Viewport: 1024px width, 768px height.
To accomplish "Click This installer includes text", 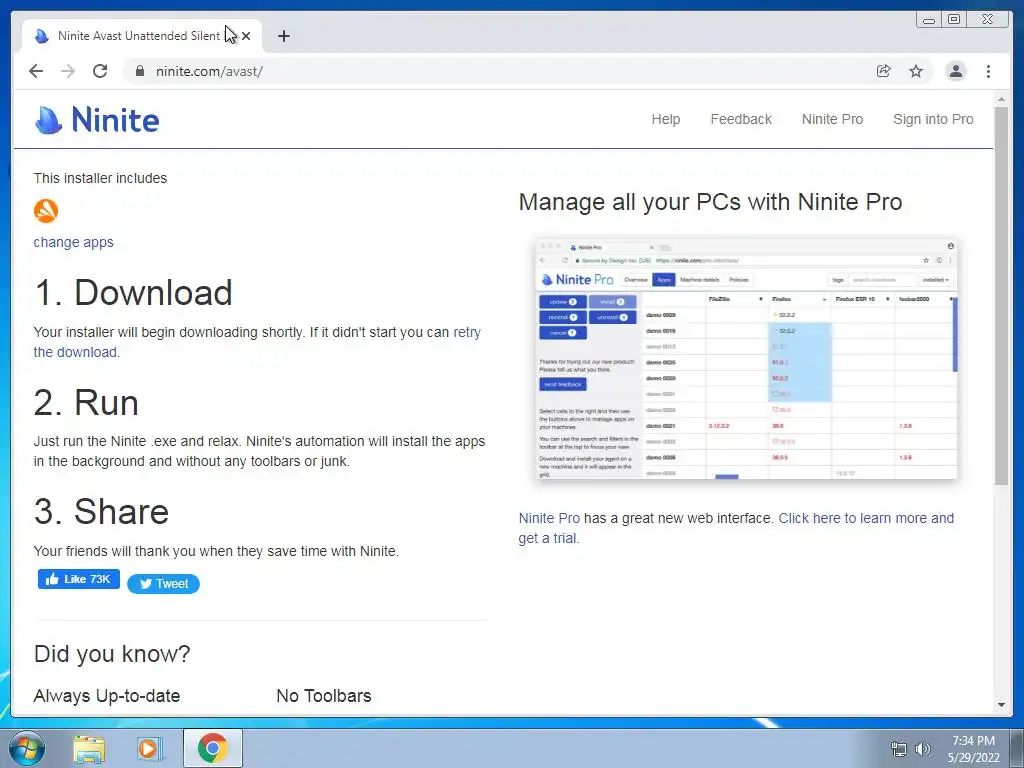I will pos(100,178).
